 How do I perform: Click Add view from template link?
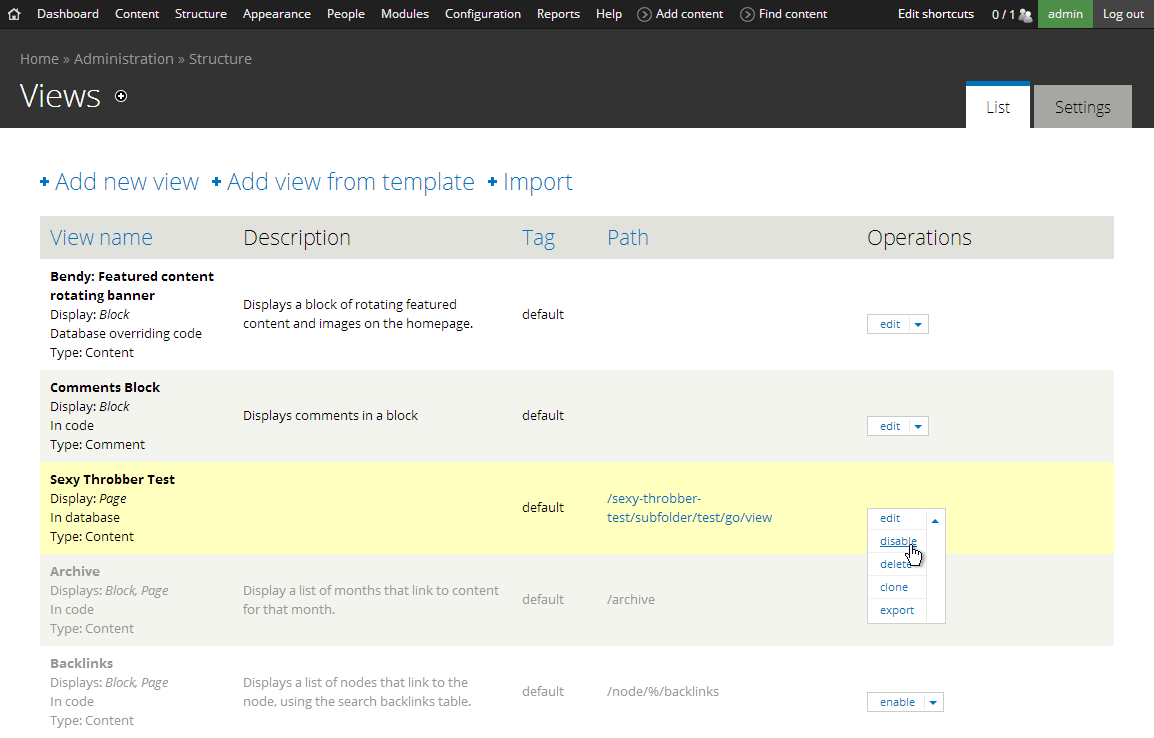(350, 182)
